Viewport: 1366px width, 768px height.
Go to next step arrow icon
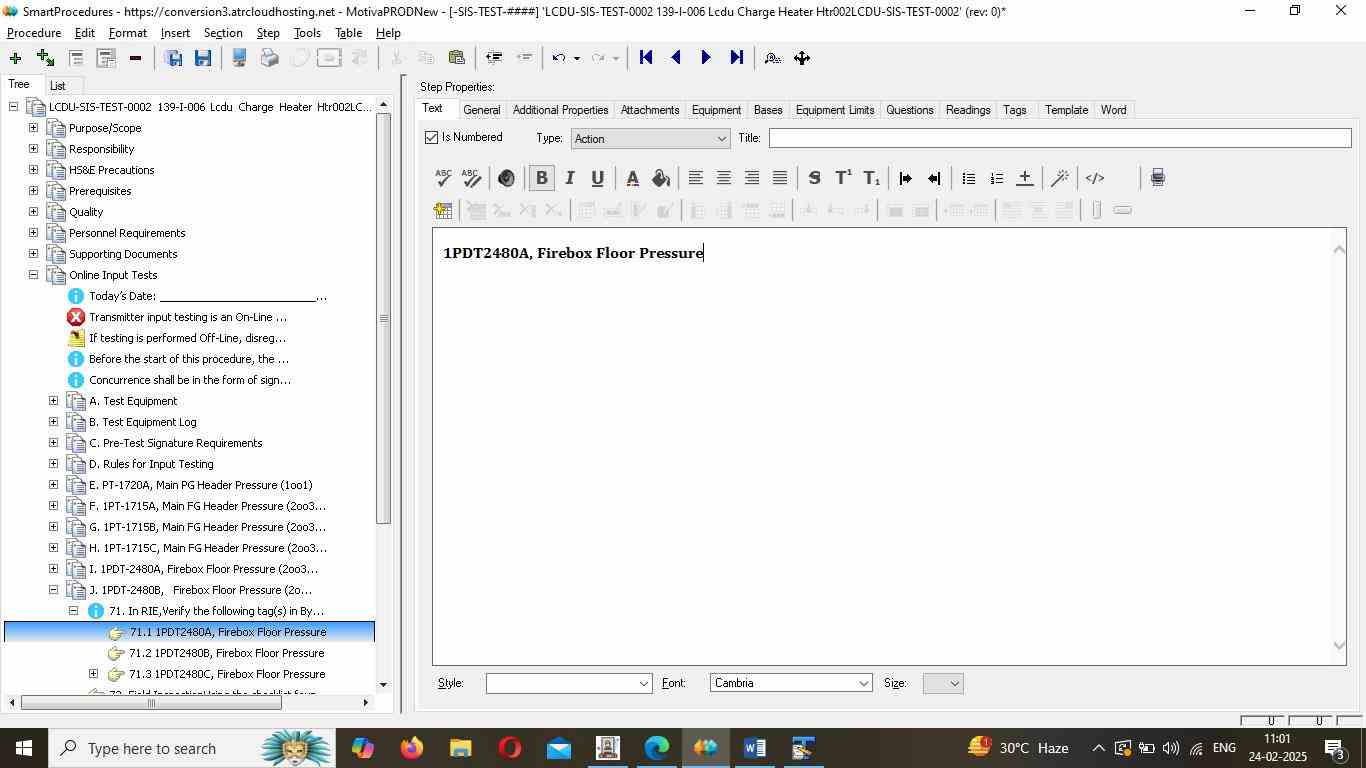706,58
